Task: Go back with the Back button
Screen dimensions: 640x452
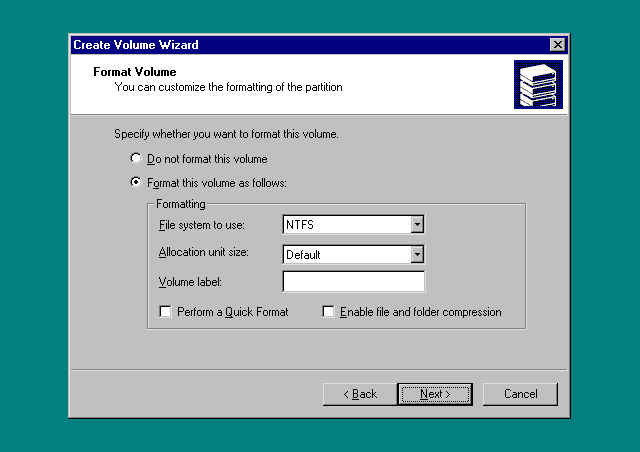Action: click(x=360, y=394)
